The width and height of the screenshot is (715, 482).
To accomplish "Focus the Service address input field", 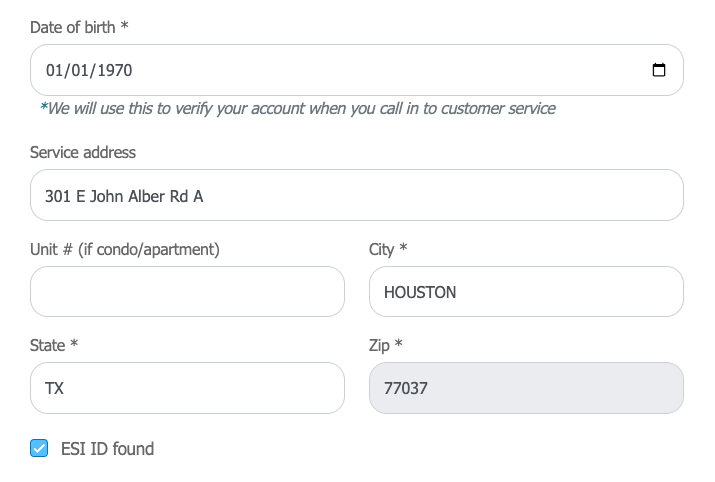I will (357, 195).
